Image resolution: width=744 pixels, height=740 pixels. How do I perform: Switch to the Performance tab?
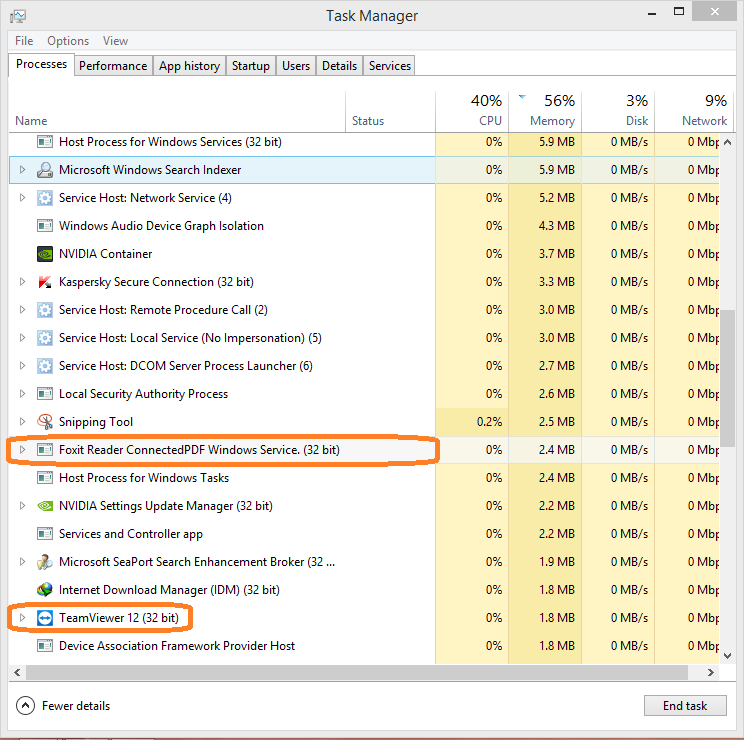pyautogui.click(x=113, y=66)
